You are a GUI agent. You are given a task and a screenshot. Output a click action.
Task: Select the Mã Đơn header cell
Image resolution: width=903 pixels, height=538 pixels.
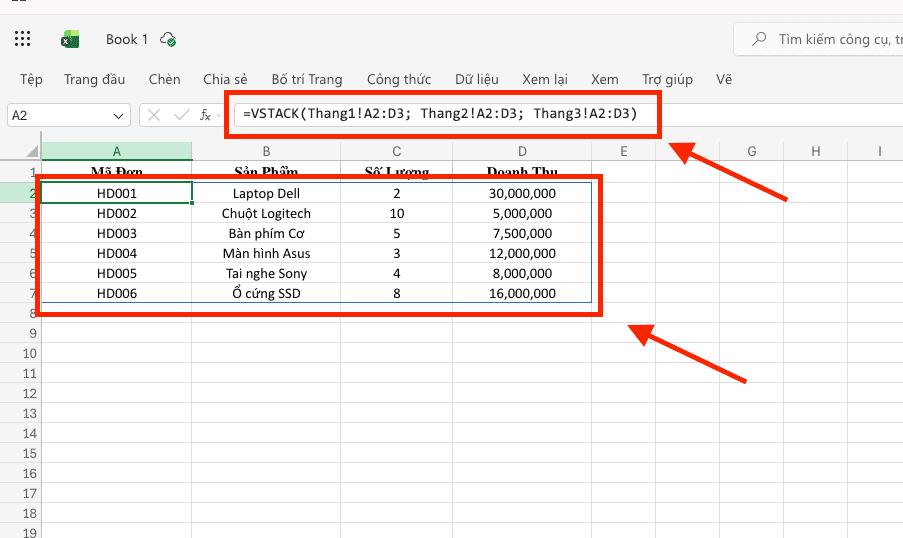pyautogui.click(x=117, y=172)
